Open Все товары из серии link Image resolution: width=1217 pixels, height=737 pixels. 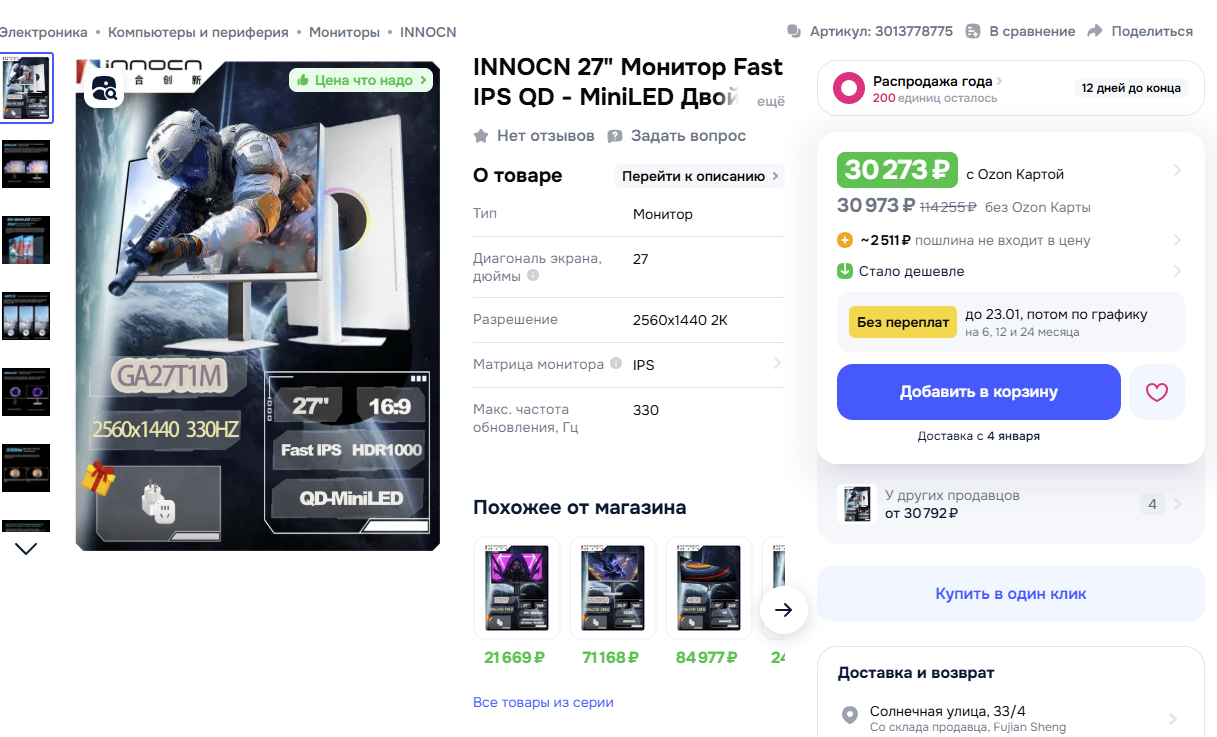click(x=543, y=702)
